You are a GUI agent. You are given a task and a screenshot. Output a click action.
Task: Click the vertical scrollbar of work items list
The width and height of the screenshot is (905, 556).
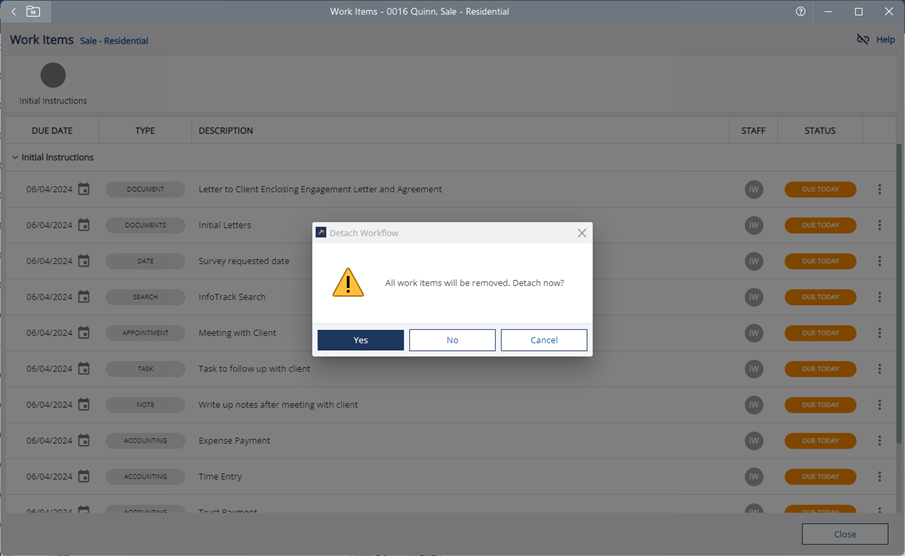pos(899,300)
